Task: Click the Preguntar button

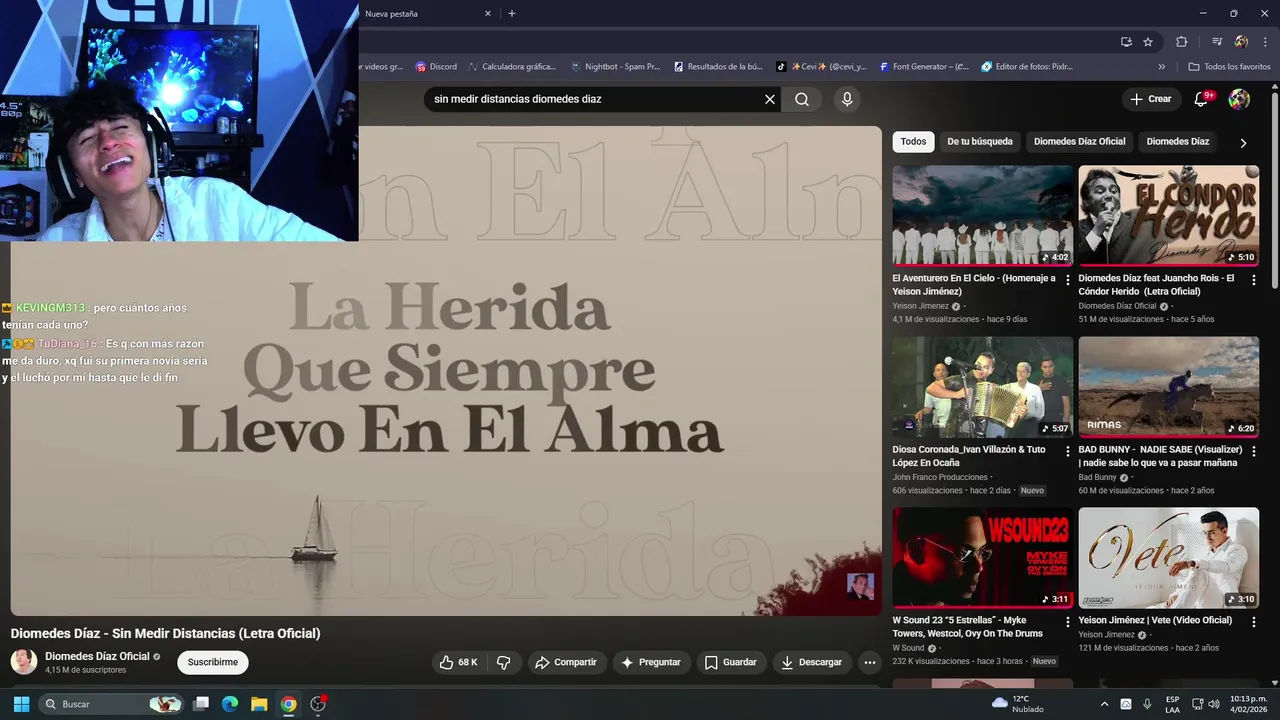Action: click(x=650, y=662)
